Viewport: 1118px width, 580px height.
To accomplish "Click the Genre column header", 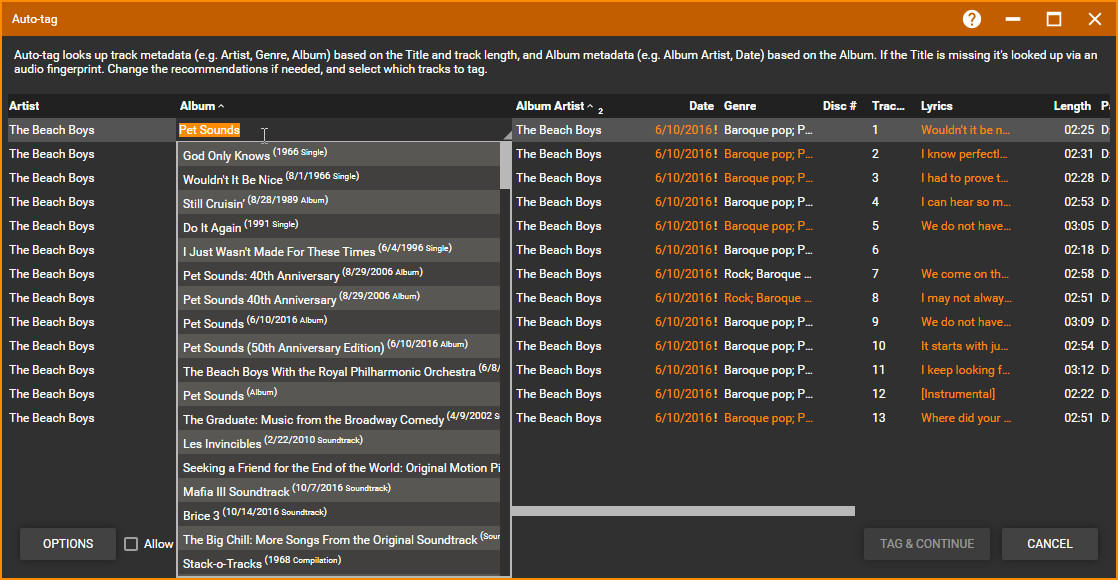I will pyautogui.click(x=740, y=106).
